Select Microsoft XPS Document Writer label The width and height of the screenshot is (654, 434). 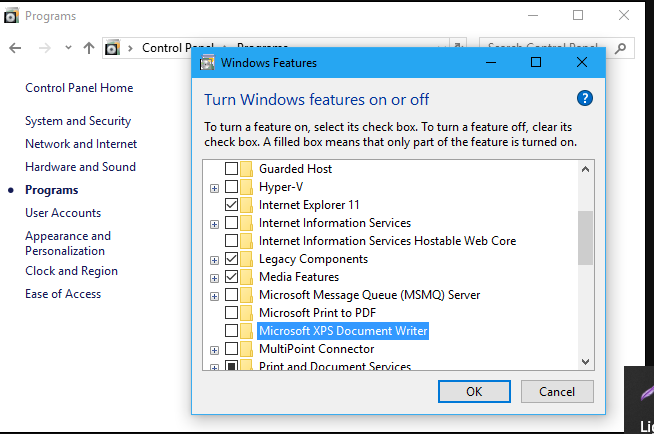tap(343, 331)
